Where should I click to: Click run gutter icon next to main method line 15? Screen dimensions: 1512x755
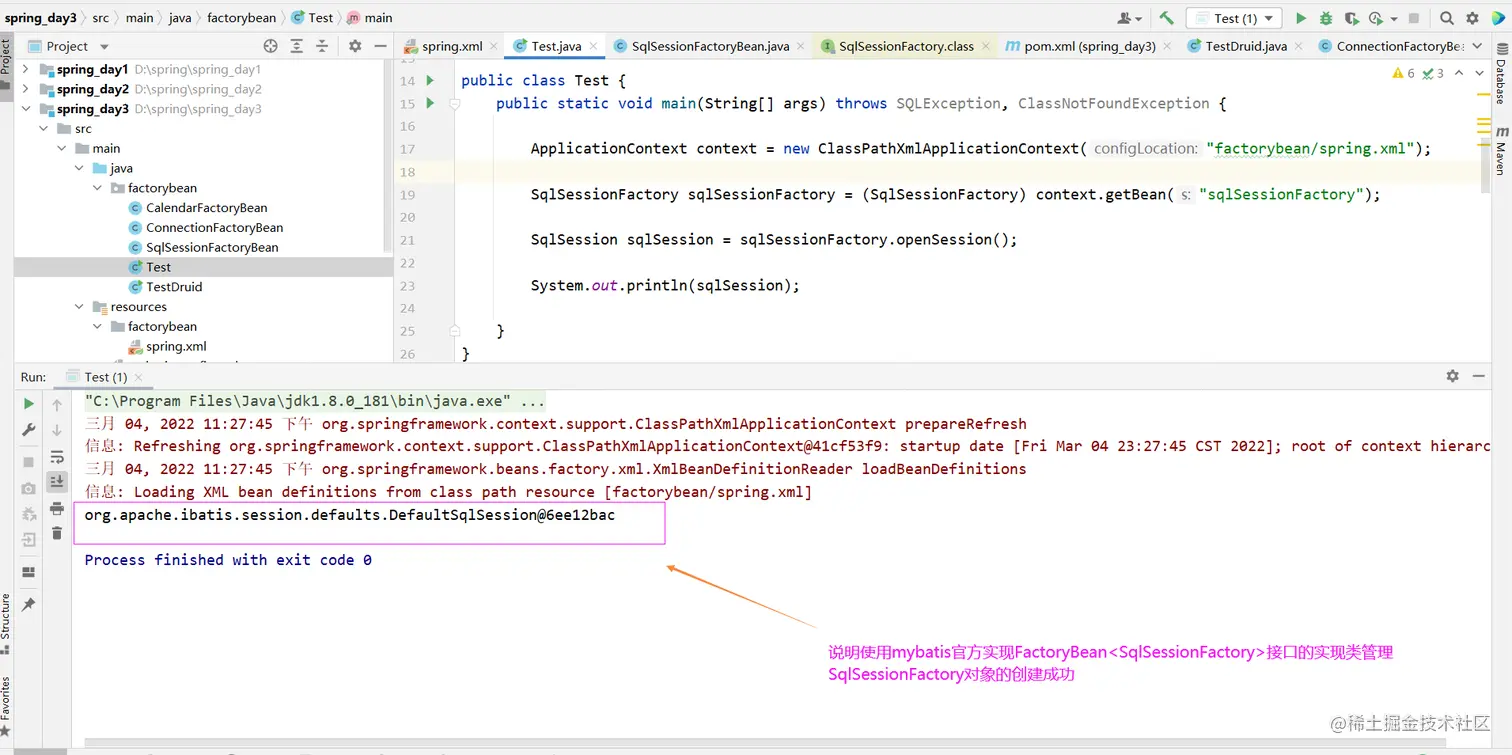click(430, 103)
